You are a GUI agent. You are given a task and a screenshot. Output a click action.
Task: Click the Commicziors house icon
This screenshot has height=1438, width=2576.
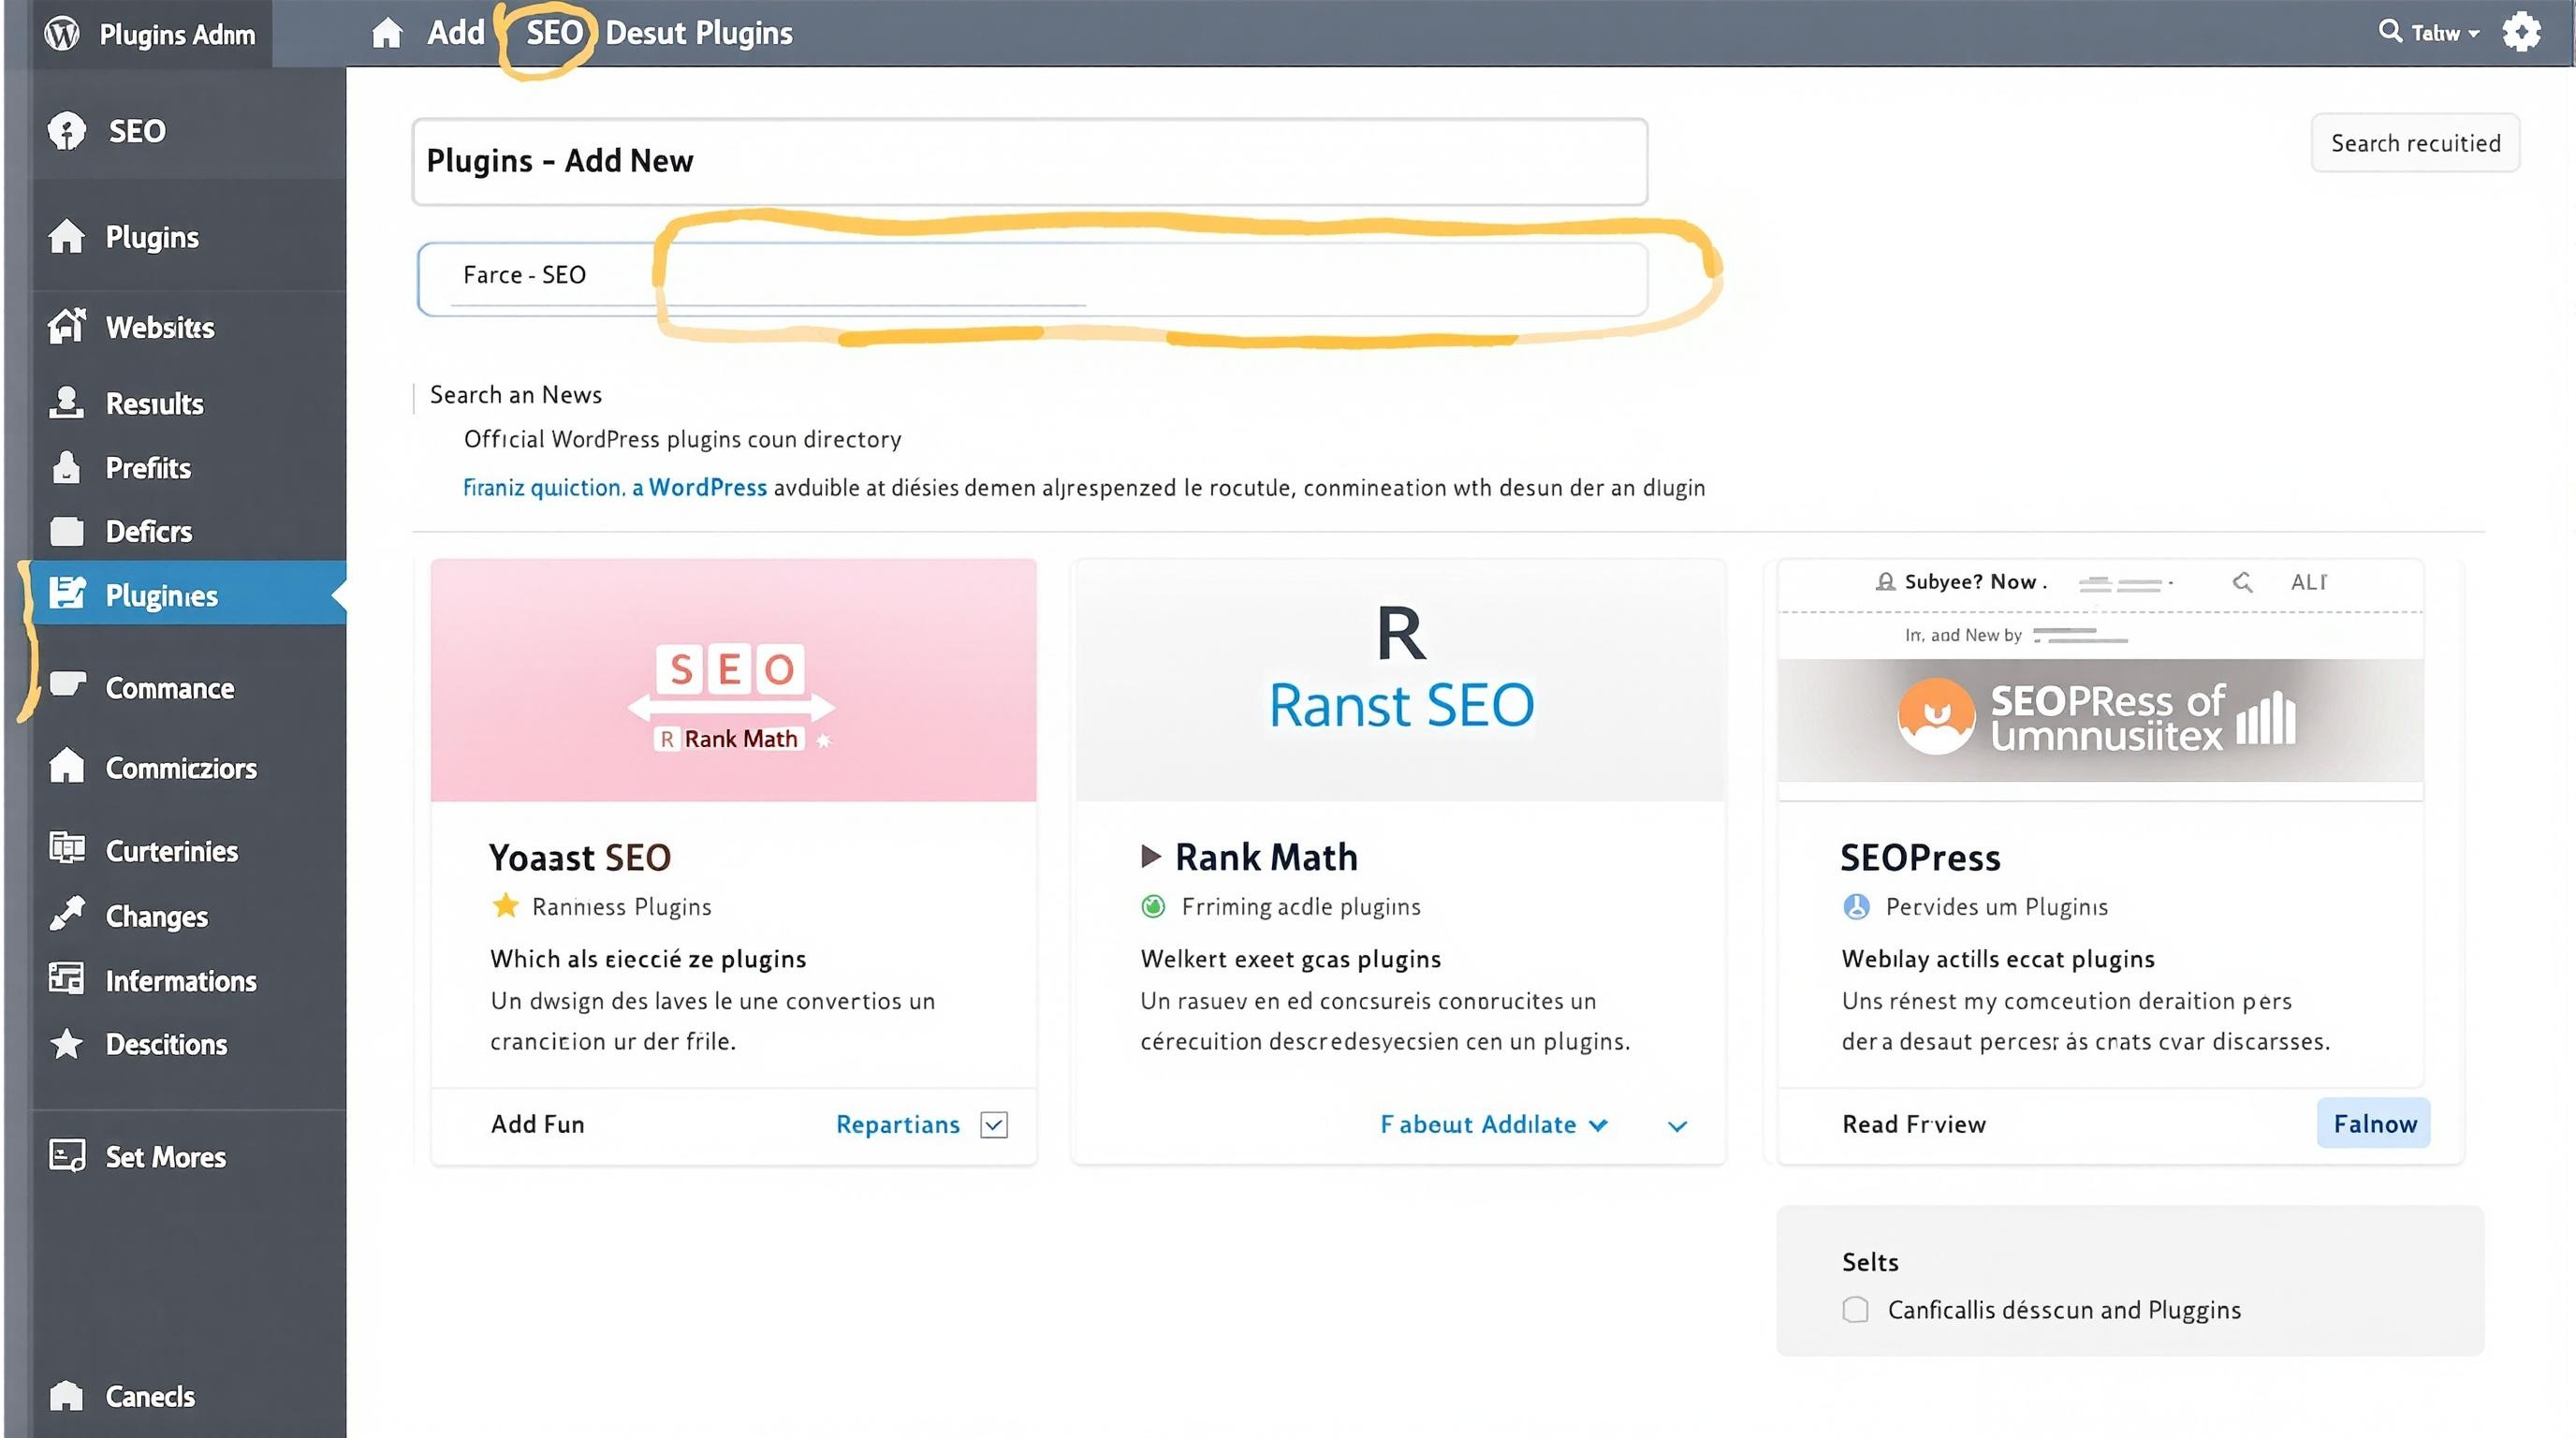66,765
